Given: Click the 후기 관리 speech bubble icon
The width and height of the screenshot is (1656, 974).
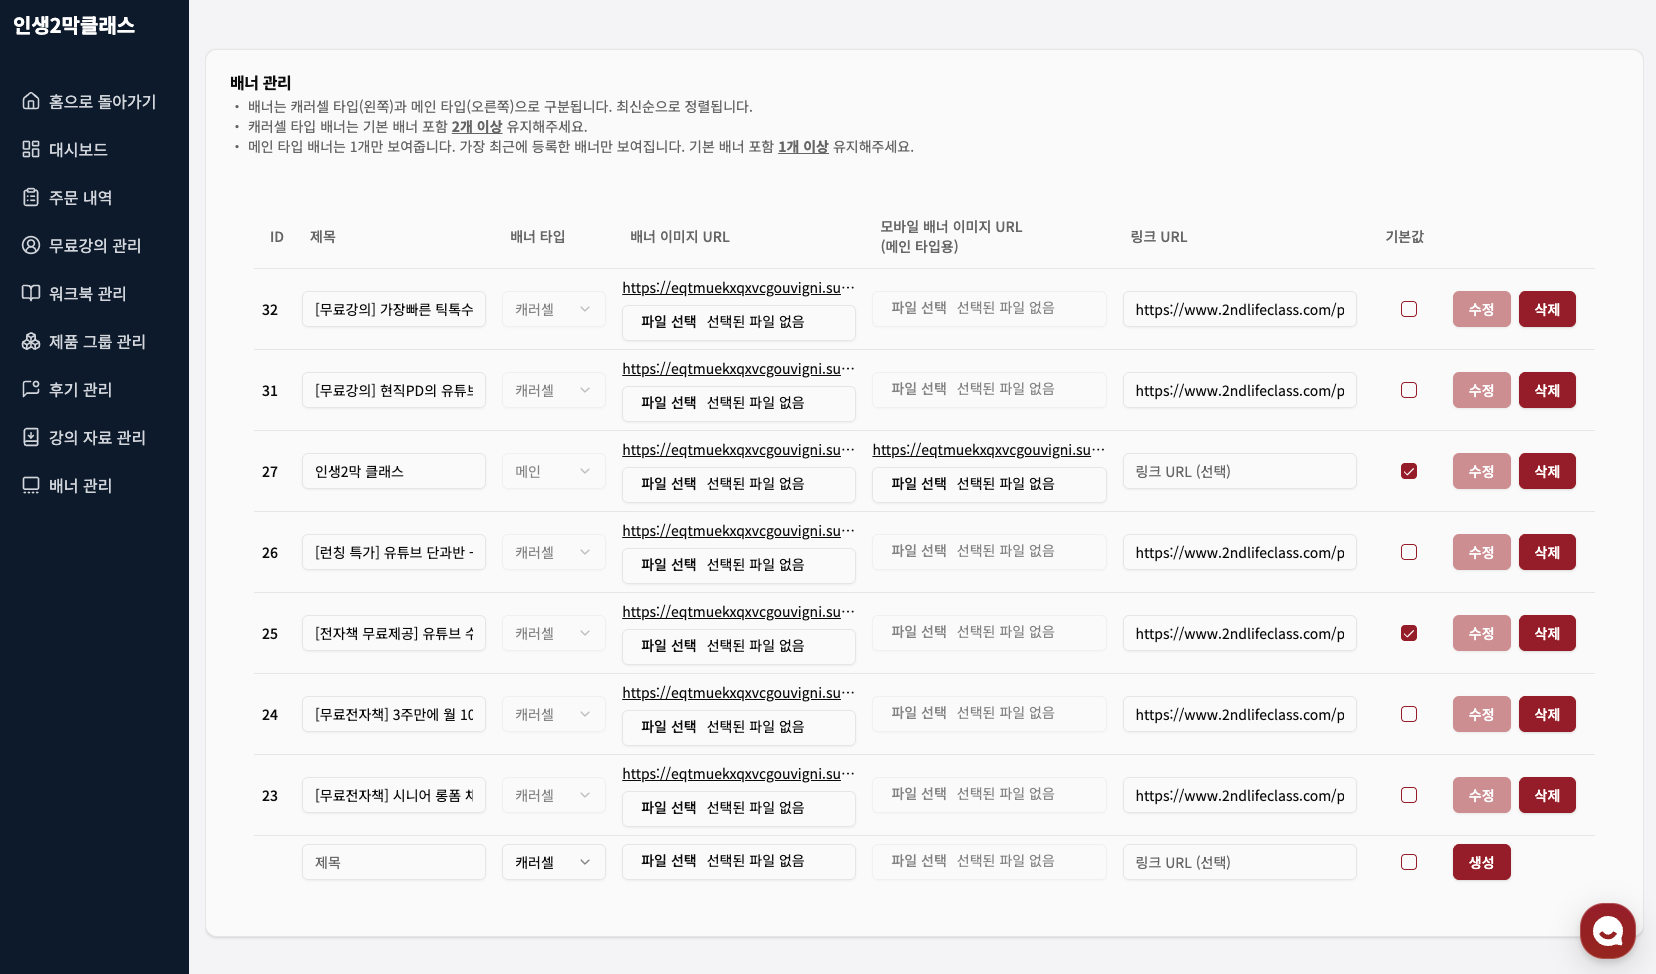Looking at the screenshot, I should coord(31,389).
